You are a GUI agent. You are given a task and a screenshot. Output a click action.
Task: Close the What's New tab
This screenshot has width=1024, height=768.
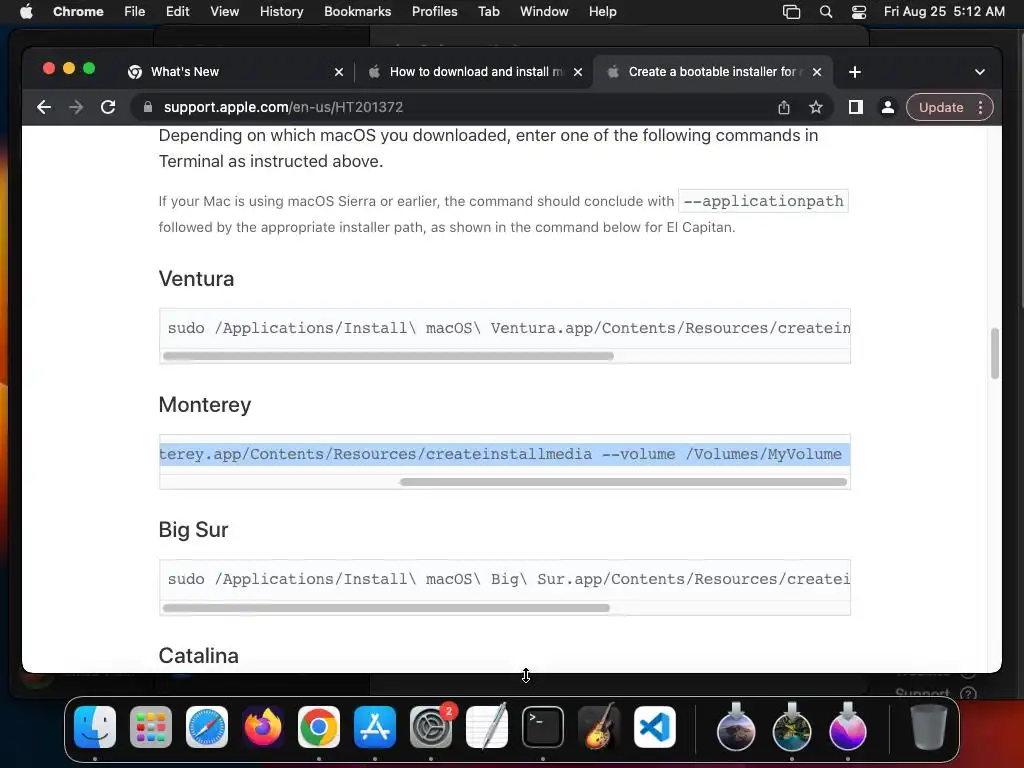(x=339, y=72)
